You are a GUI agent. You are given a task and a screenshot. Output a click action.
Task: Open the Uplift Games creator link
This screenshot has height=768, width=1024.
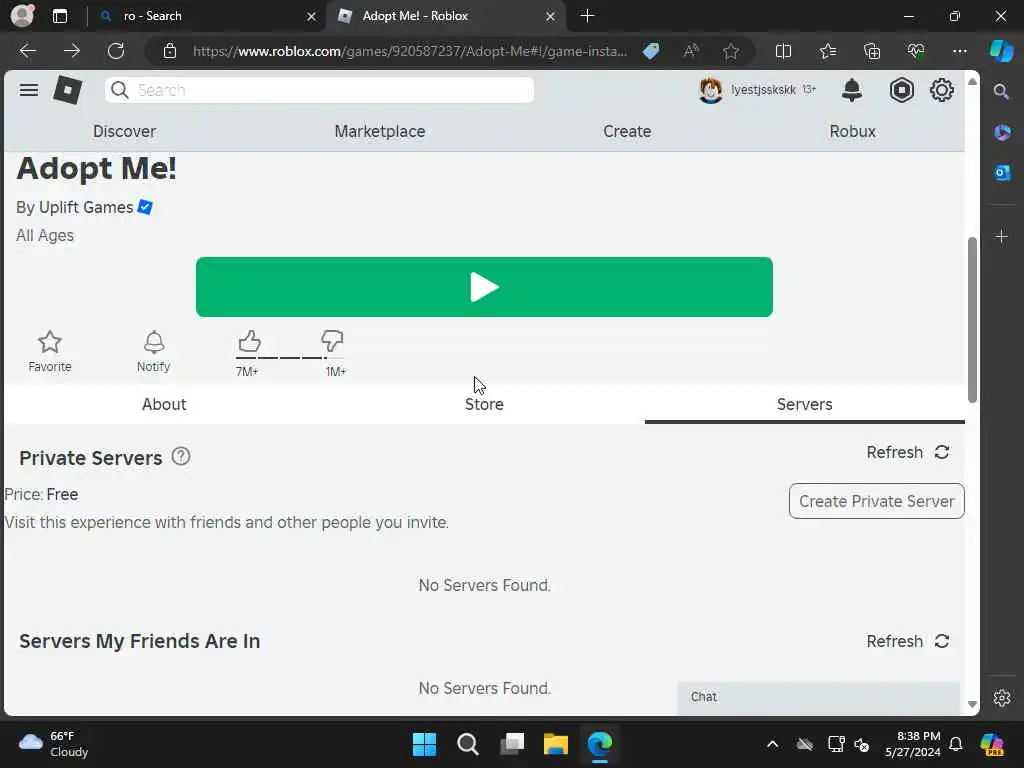click(x=86, y=208)
